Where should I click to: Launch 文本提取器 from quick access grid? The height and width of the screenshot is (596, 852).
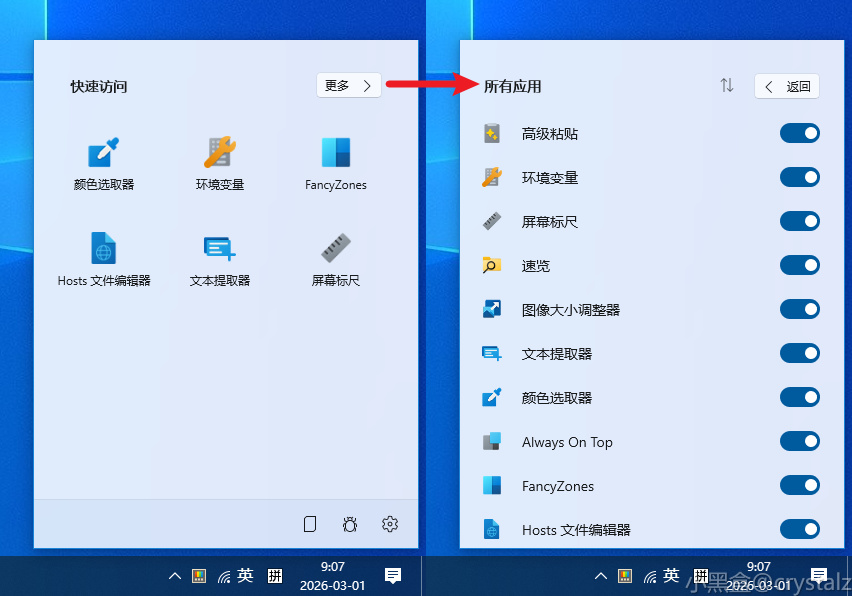pos(220,259)
